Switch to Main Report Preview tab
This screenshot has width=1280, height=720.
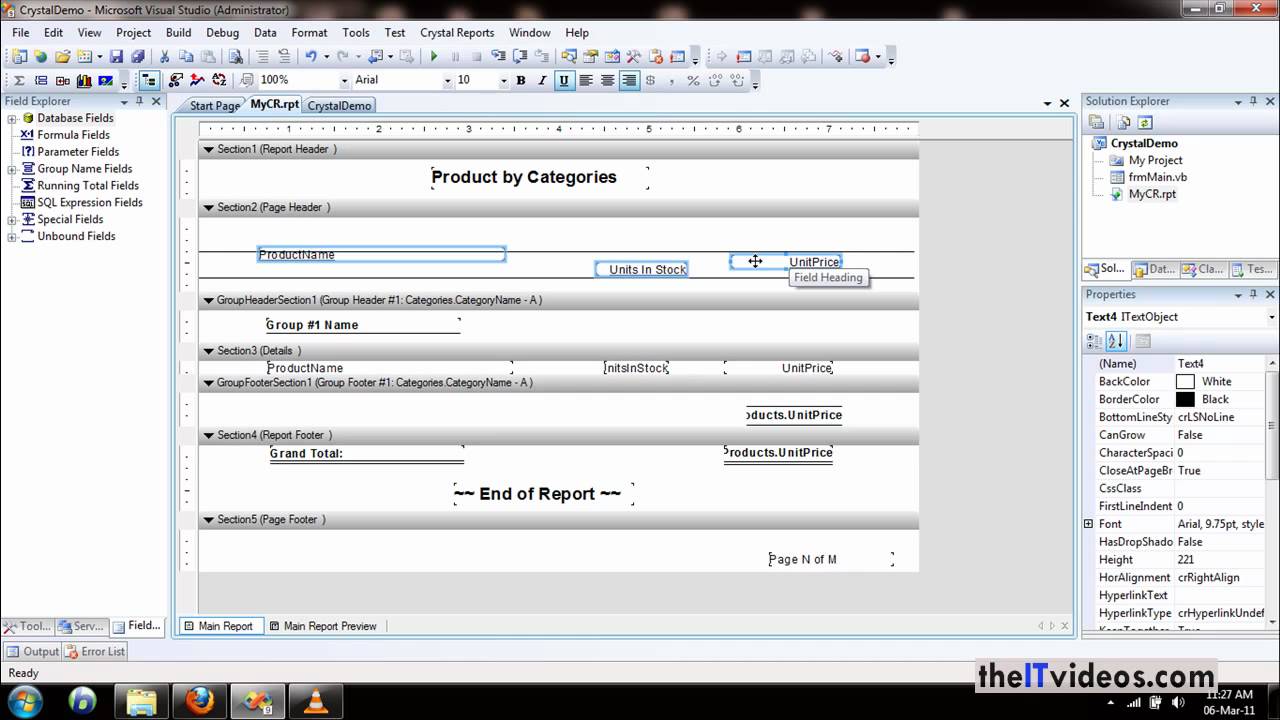tap(322, 626)
